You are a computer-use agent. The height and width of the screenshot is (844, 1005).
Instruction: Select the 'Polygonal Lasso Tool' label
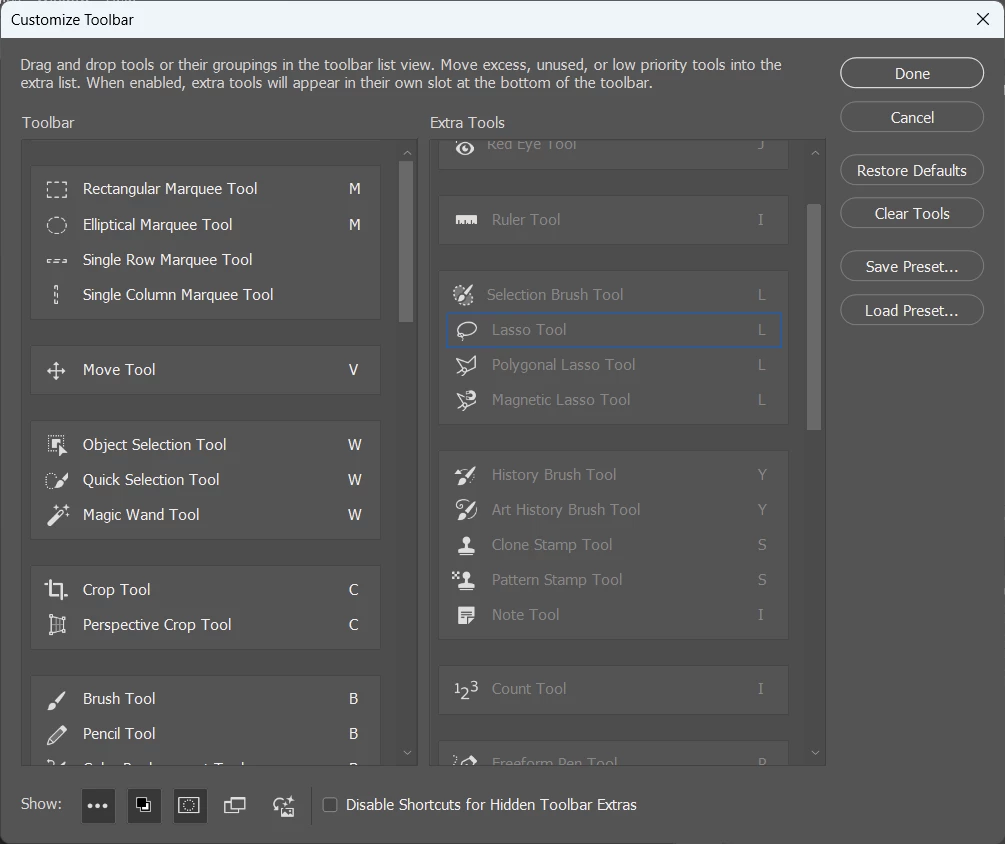pyautogui.click(x=563, y=365)
